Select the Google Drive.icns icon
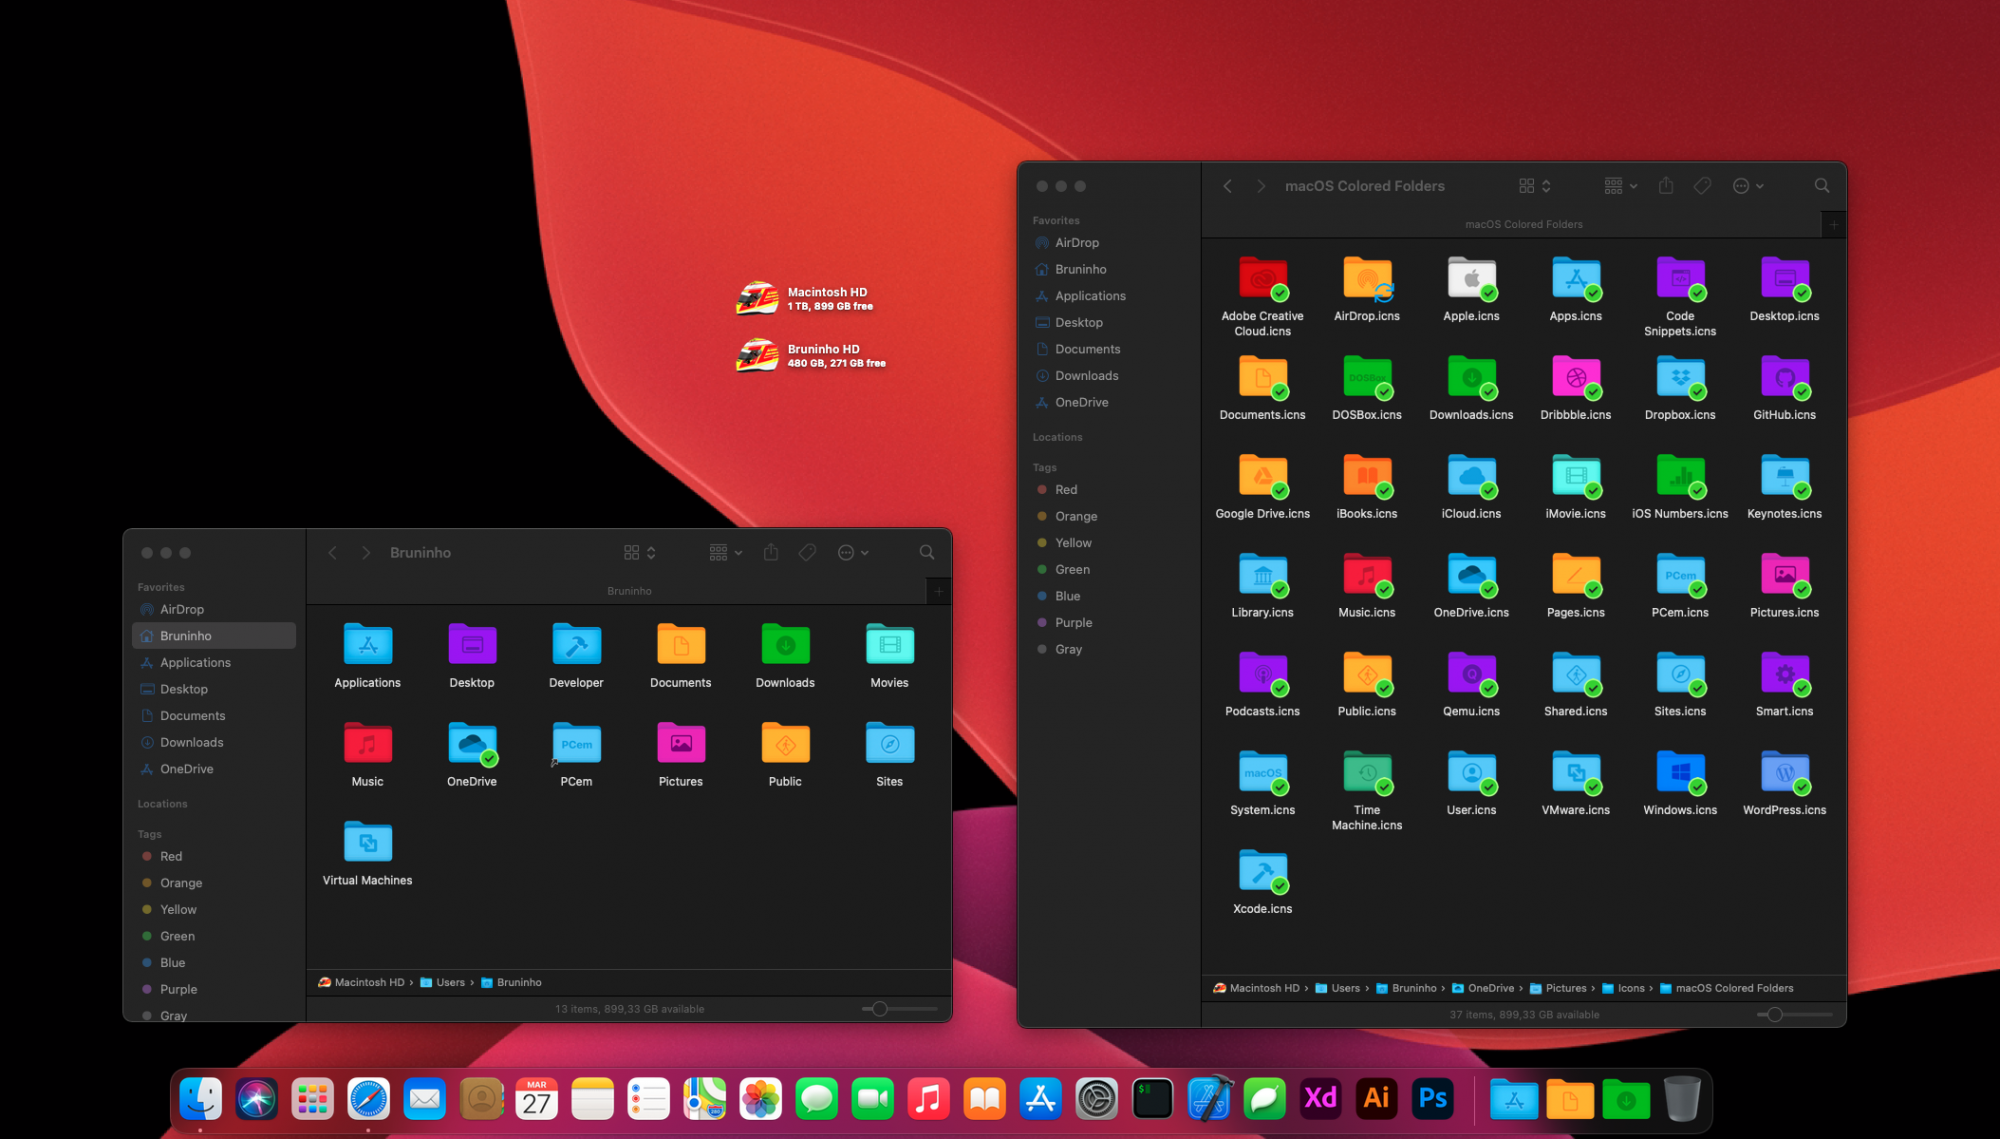The height and width of the screenshot is (1139, 2000). point(1263,476)
